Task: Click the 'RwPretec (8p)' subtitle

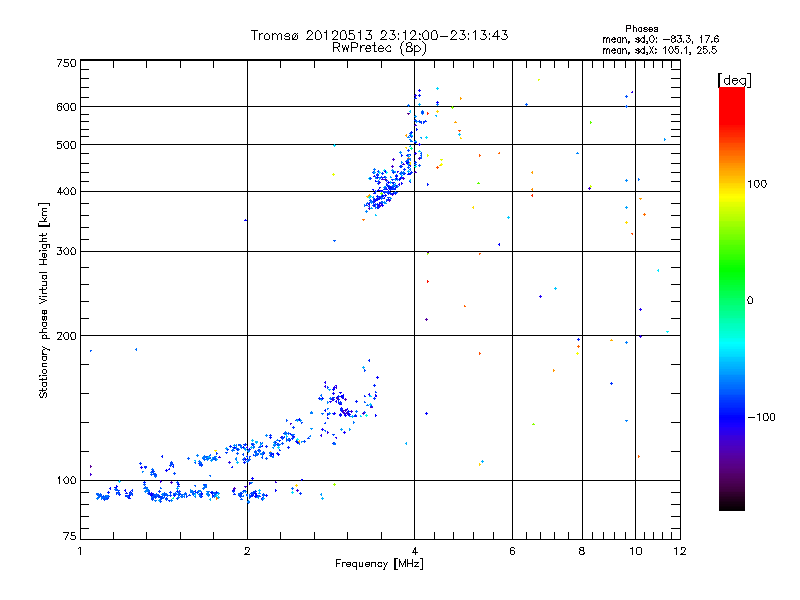Action: pyautogui.click(x=379, y=48)
